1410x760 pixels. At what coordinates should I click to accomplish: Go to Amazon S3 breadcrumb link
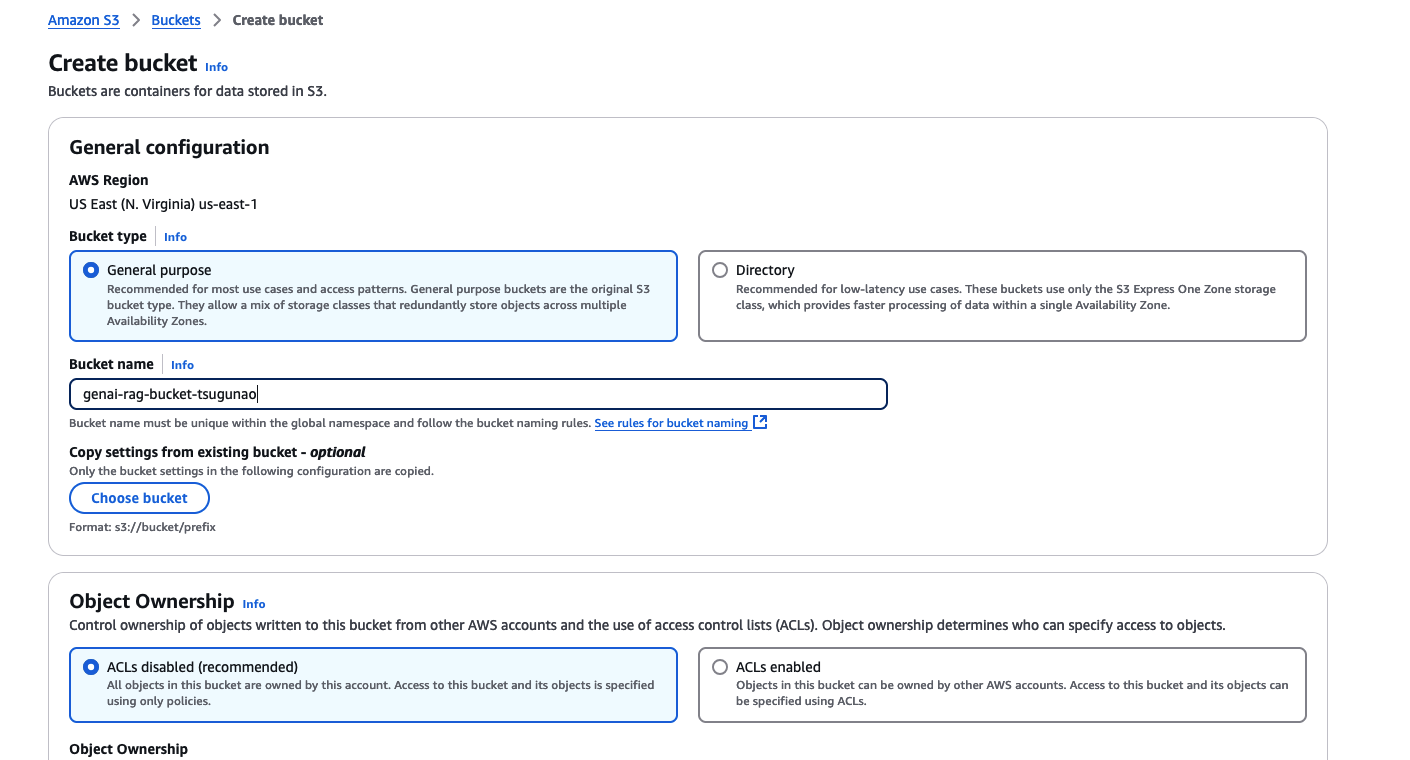tap(84, 20)
